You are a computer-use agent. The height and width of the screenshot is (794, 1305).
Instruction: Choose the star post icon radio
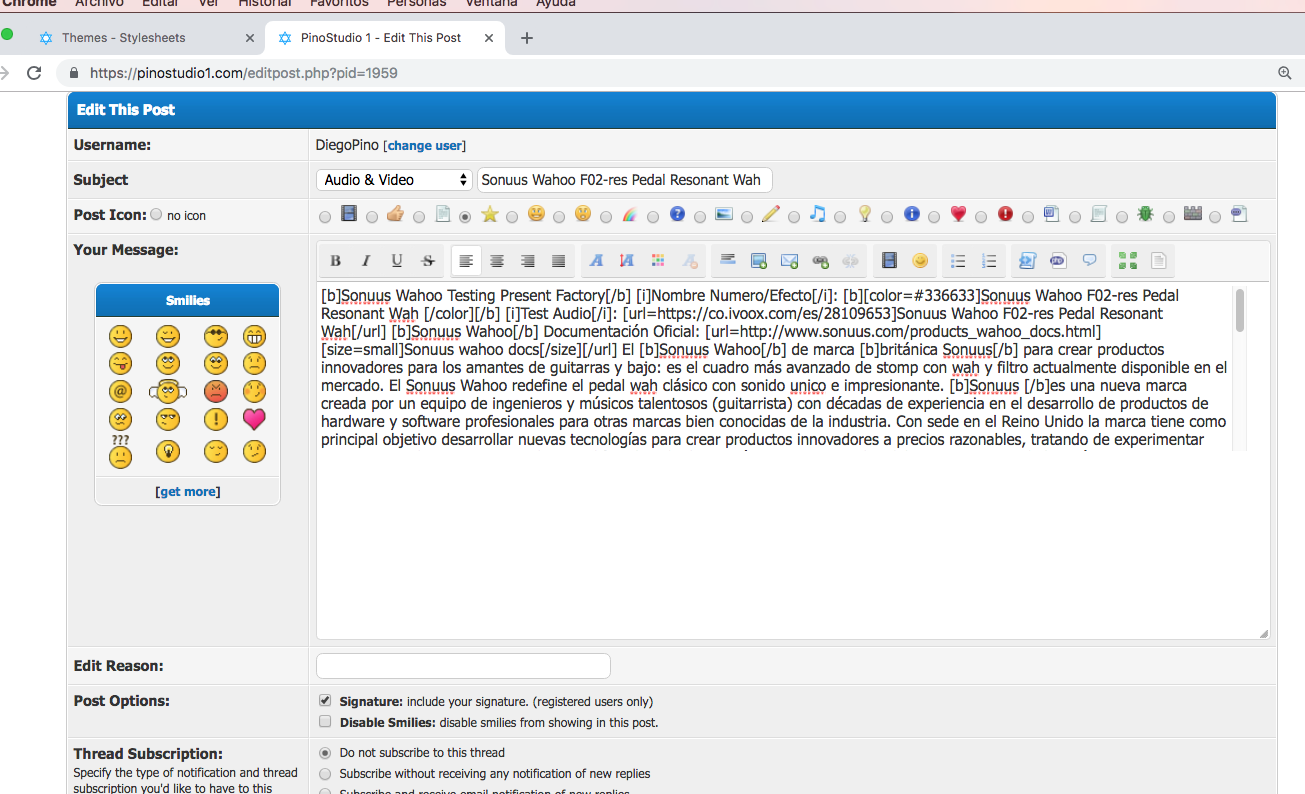pyautogui.click(x=465, y=216)
